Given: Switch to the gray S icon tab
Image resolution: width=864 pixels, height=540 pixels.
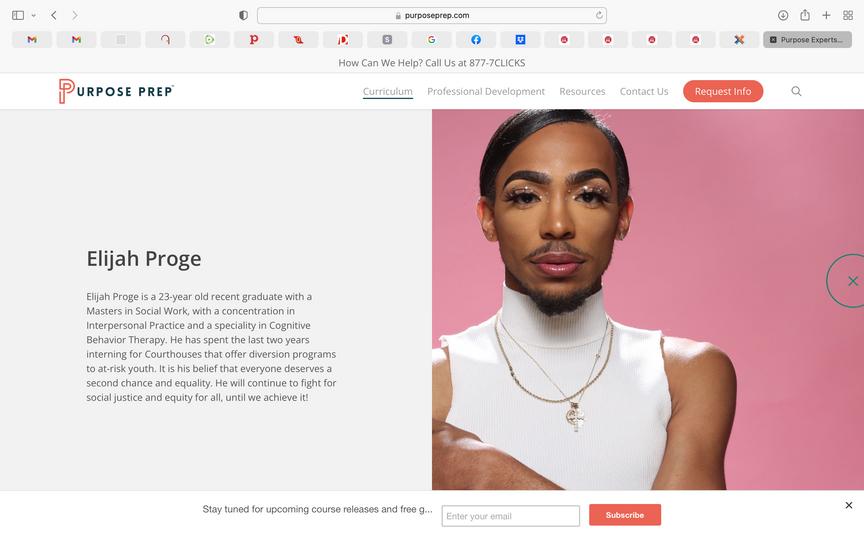Looking at the screenshot, I should [x=387, y=40].
